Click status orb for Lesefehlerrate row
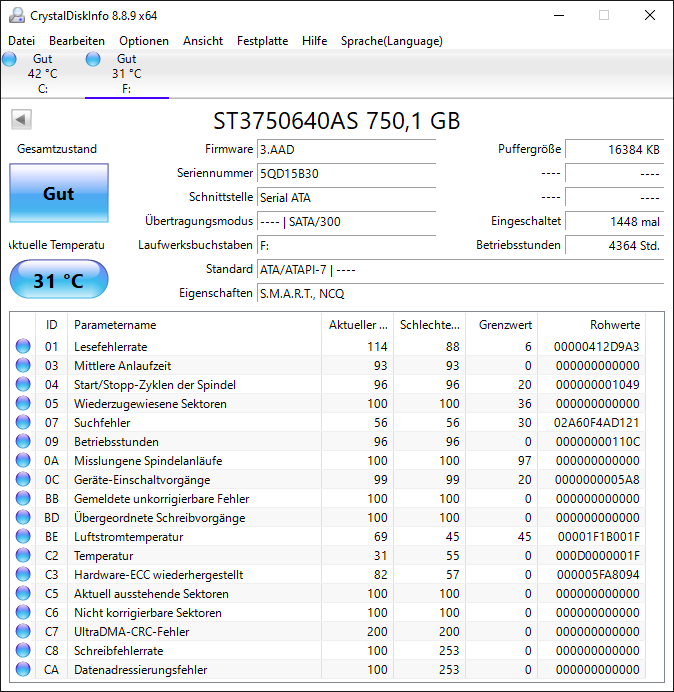674x692 pixels. [23, 346]
